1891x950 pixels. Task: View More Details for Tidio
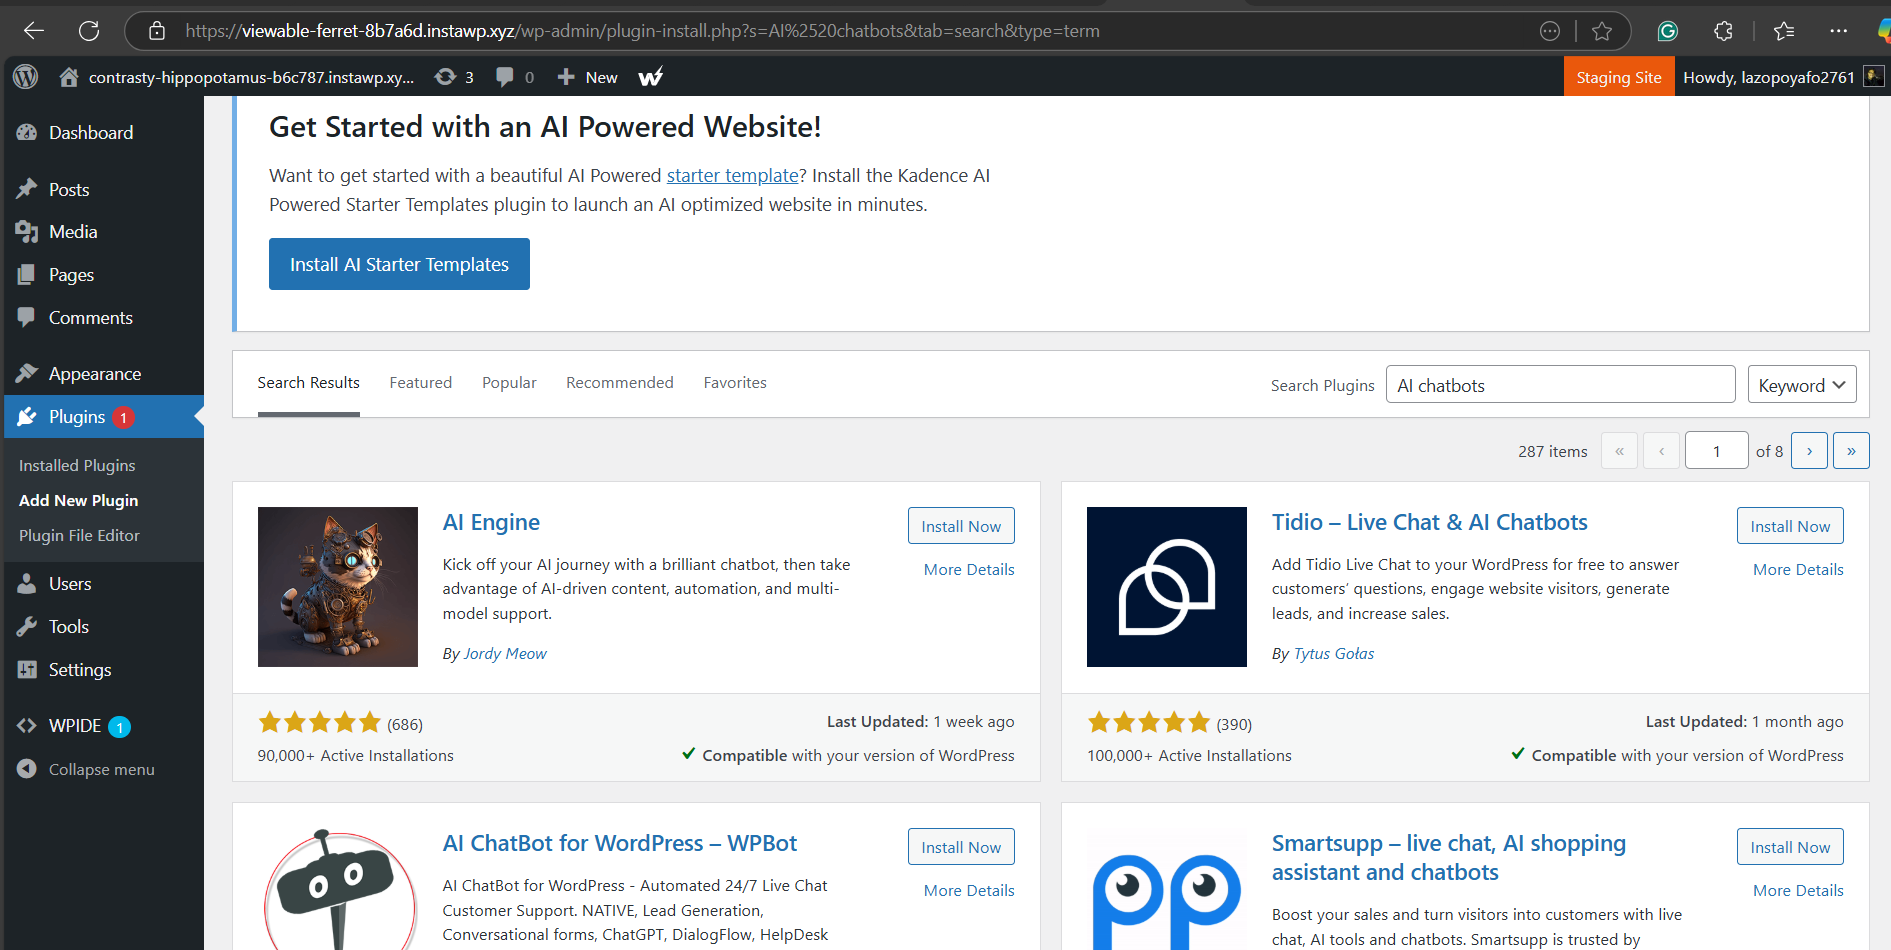click(x=1798, y=570)
